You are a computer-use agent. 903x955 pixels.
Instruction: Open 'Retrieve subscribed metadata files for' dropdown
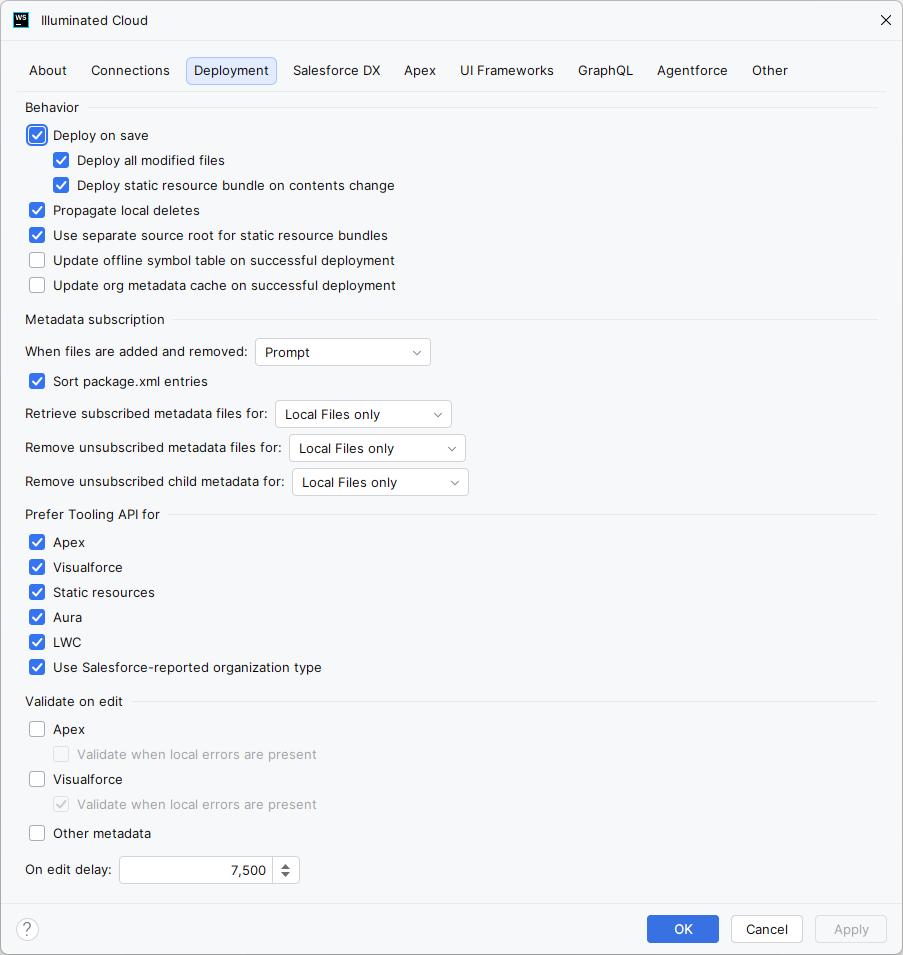point(363,414)
